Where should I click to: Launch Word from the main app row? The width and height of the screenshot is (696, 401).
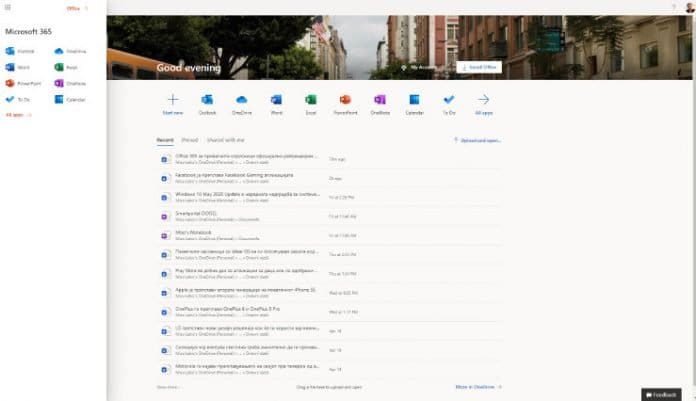coord(276,104)
